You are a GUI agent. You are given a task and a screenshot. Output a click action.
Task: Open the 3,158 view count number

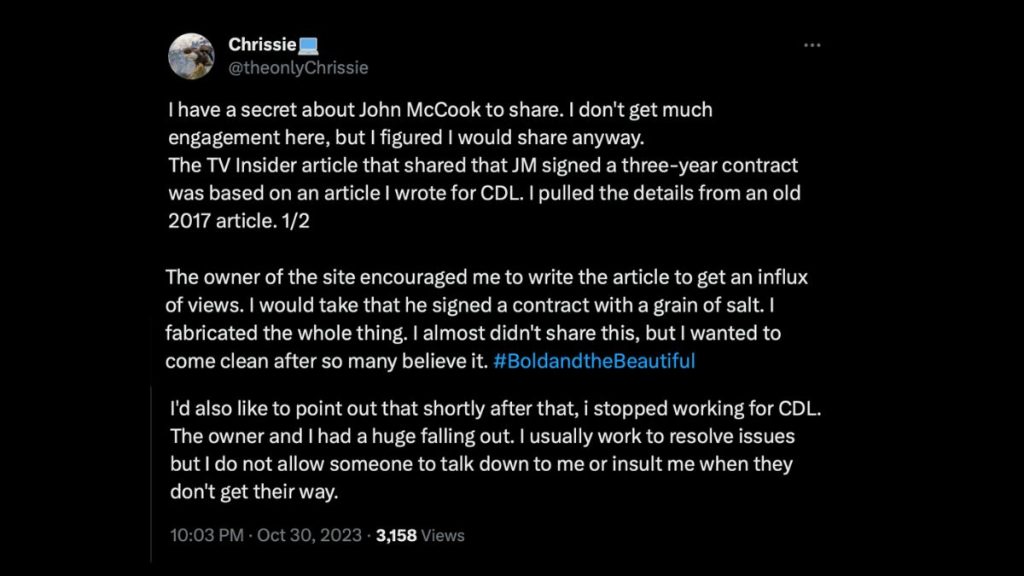[396, 535]
